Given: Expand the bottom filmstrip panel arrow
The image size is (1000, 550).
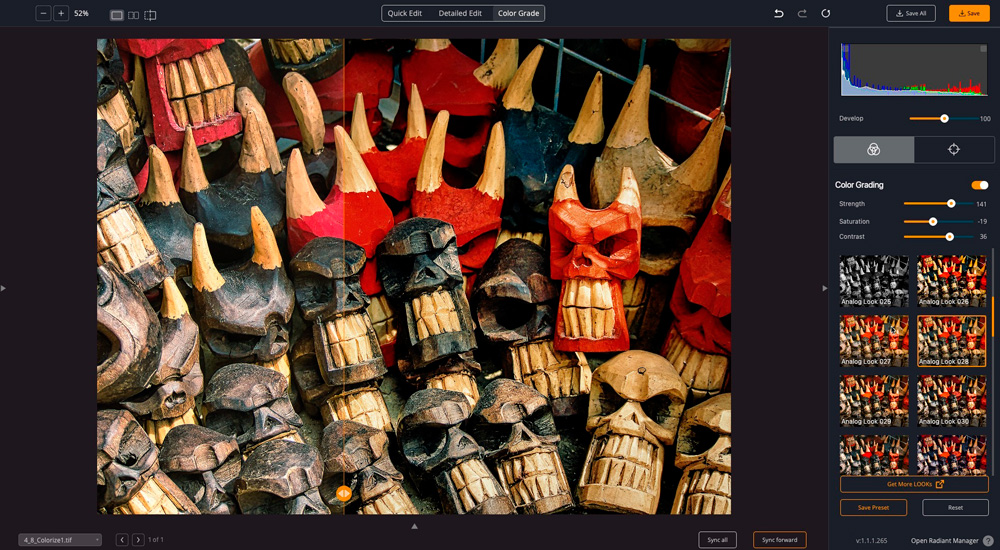Looking at the screenshot, I should 414,526.
